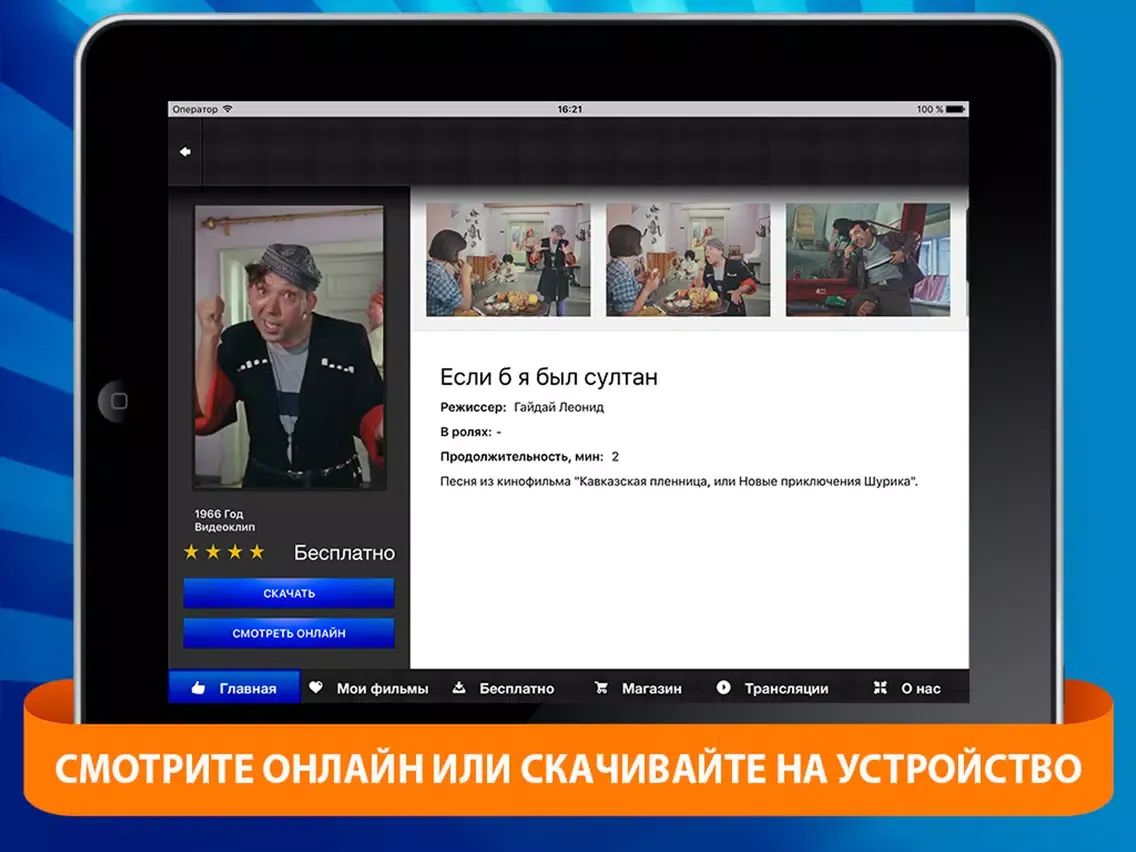The width and height of the screenshot is (1136, 852).
Task: Open the first still-frame thumbnail
Action: (x=509, y=259)
